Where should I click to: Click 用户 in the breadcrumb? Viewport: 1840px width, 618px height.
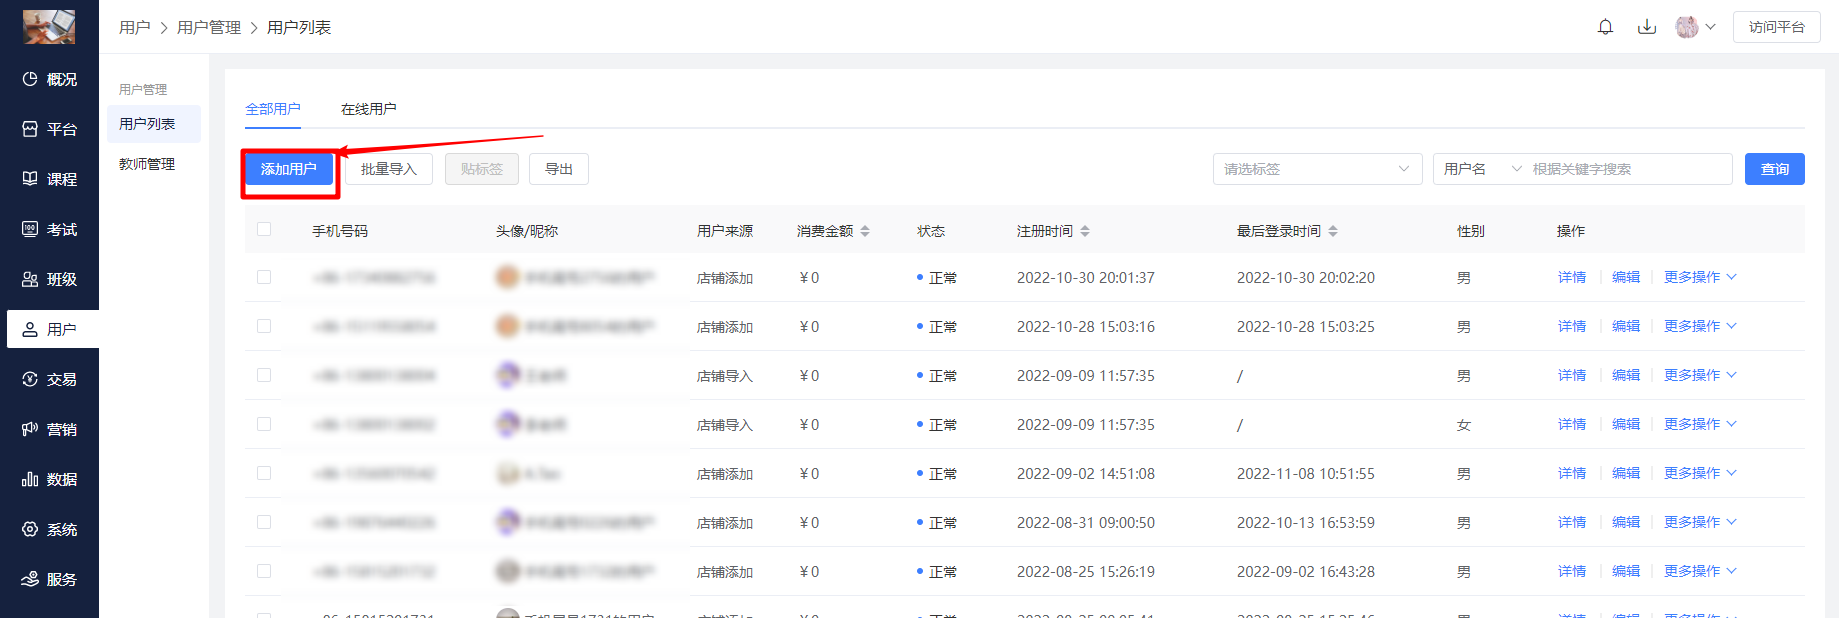(135, 27)
